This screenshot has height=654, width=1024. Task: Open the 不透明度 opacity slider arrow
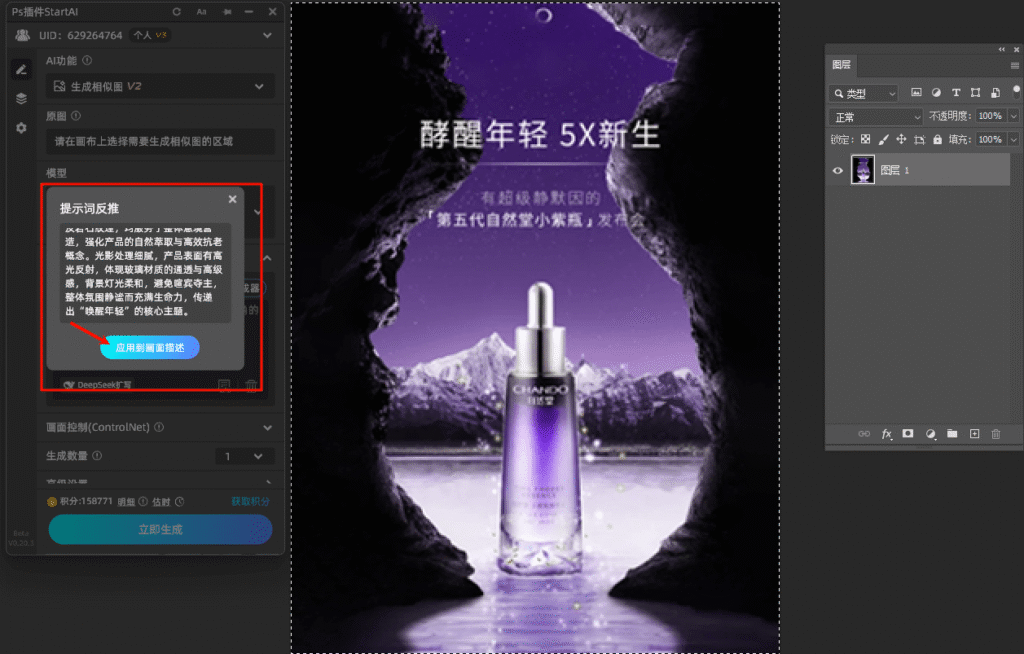(1014, 116)
